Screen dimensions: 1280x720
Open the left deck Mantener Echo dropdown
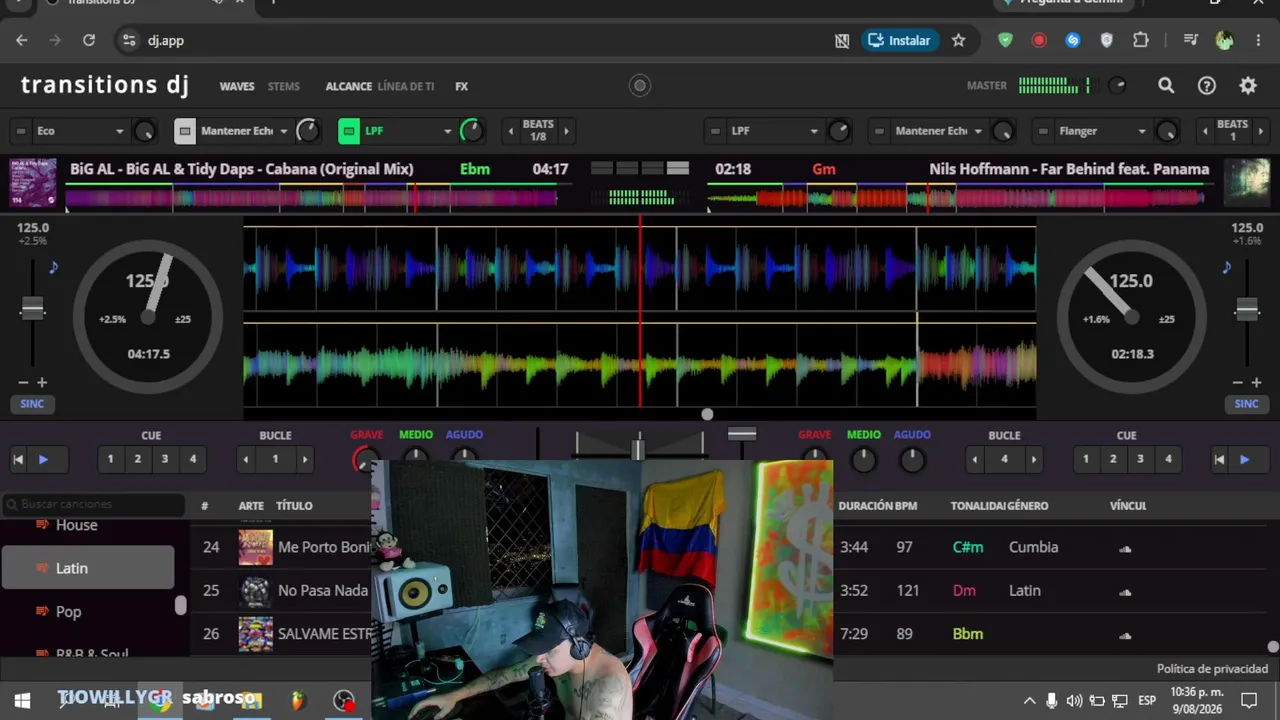[x=244, y=131]
